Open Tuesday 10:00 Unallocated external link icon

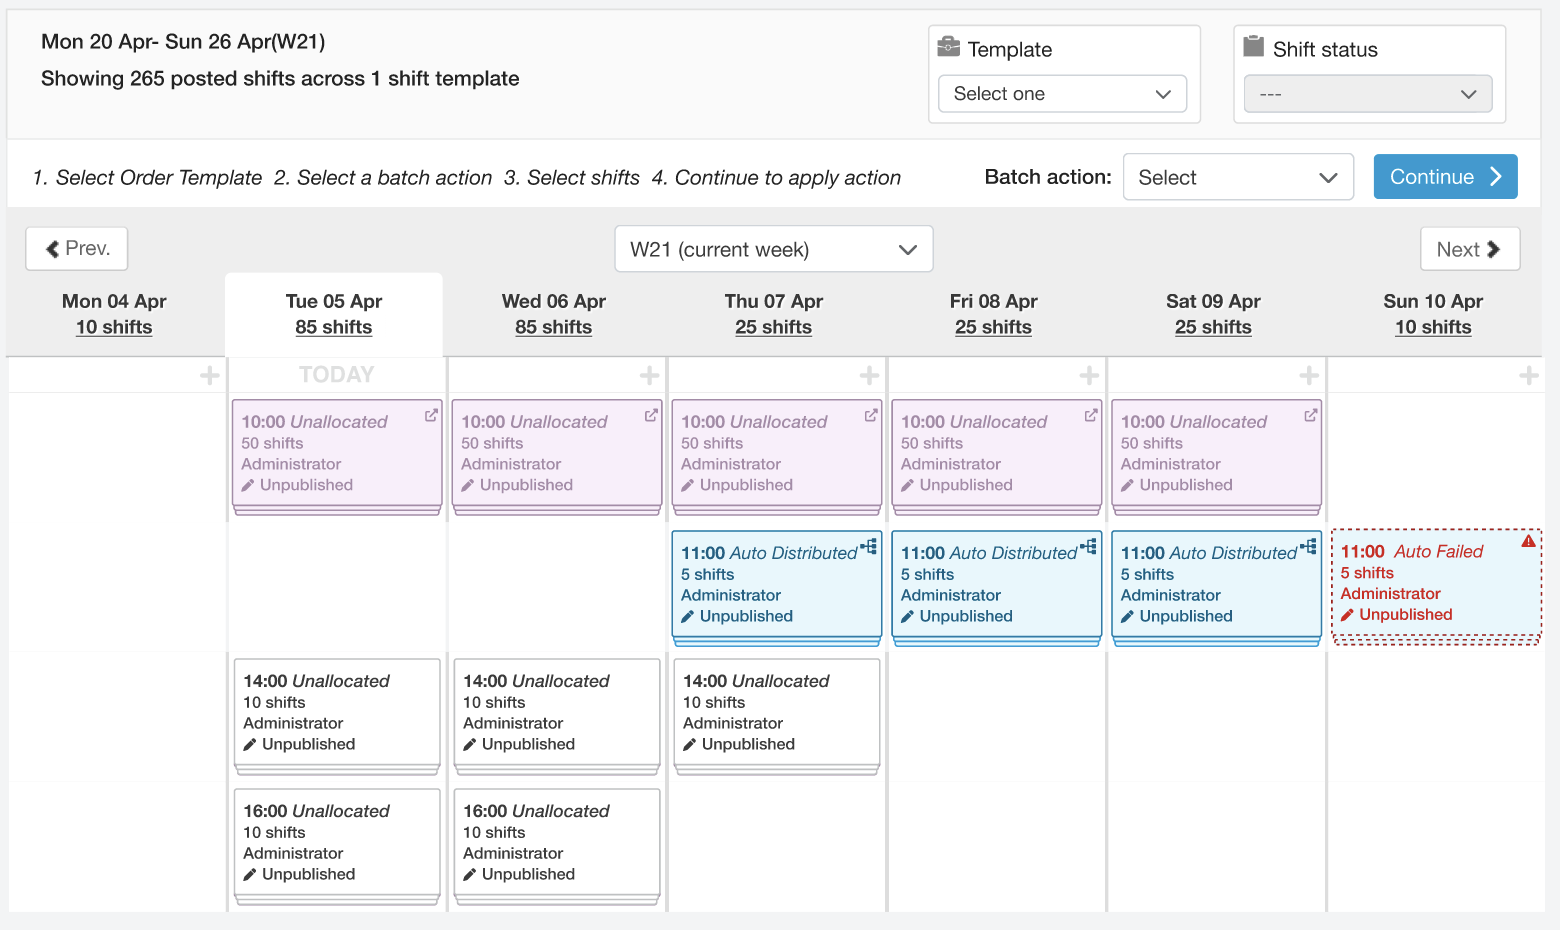[431, 415]
